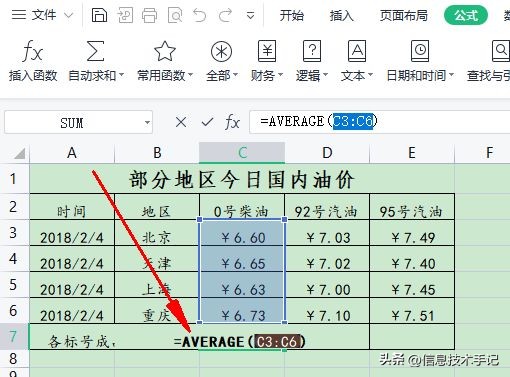
Task: Select column B header
Action: pos(157,153)
